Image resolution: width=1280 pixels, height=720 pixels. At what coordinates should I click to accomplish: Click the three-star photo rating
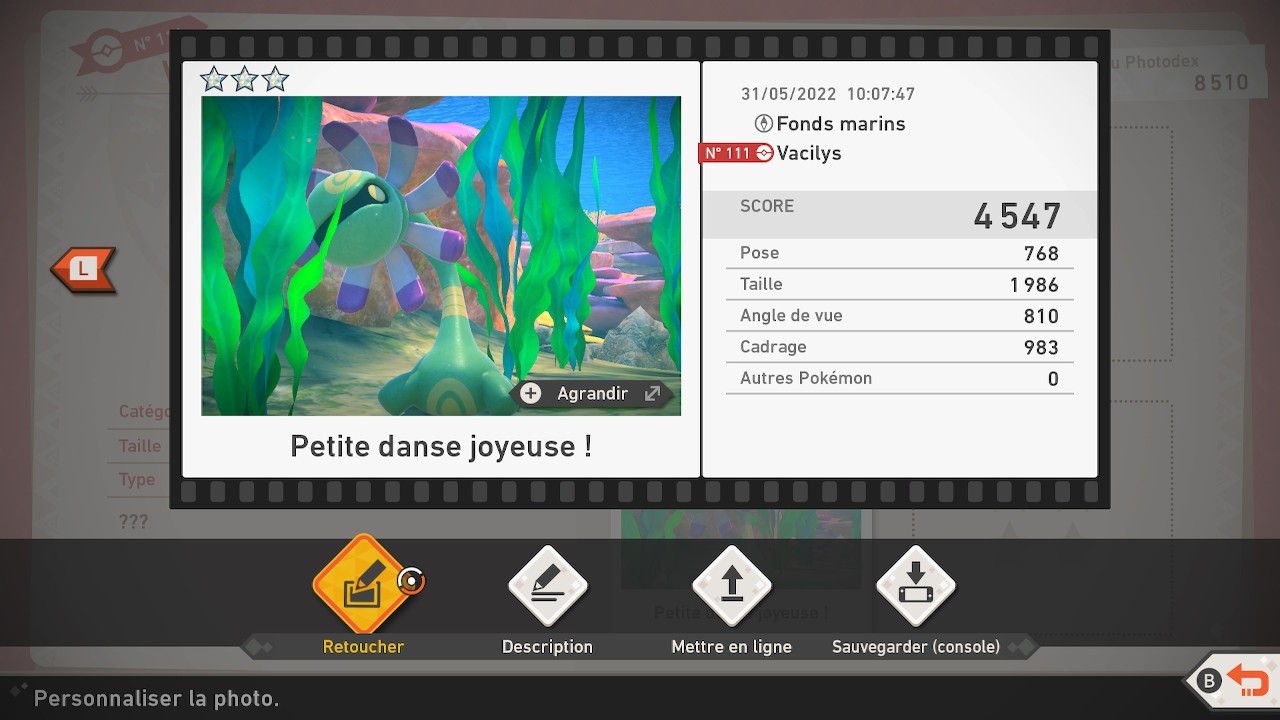(244, 79)
